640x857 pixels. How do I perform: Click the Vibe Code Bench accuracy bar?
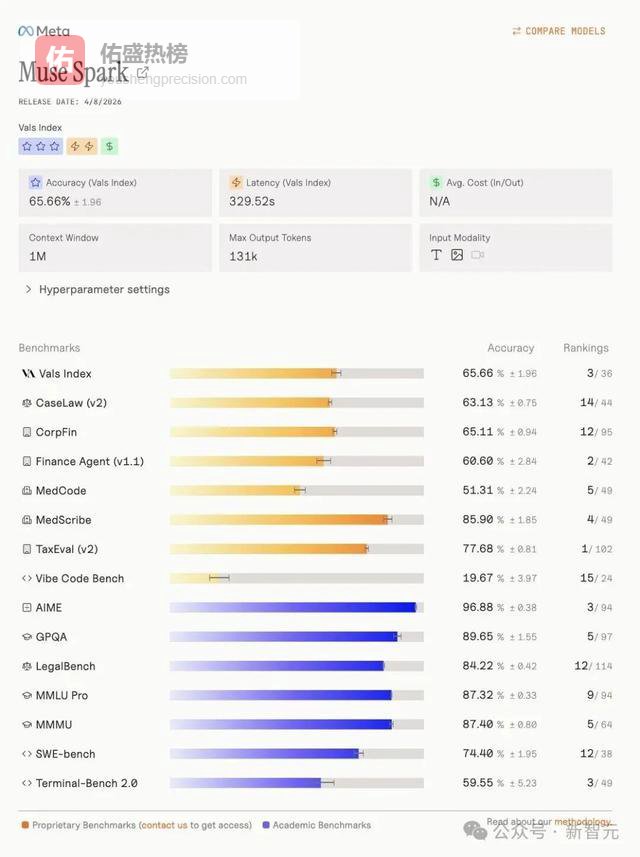coord(296,578)
